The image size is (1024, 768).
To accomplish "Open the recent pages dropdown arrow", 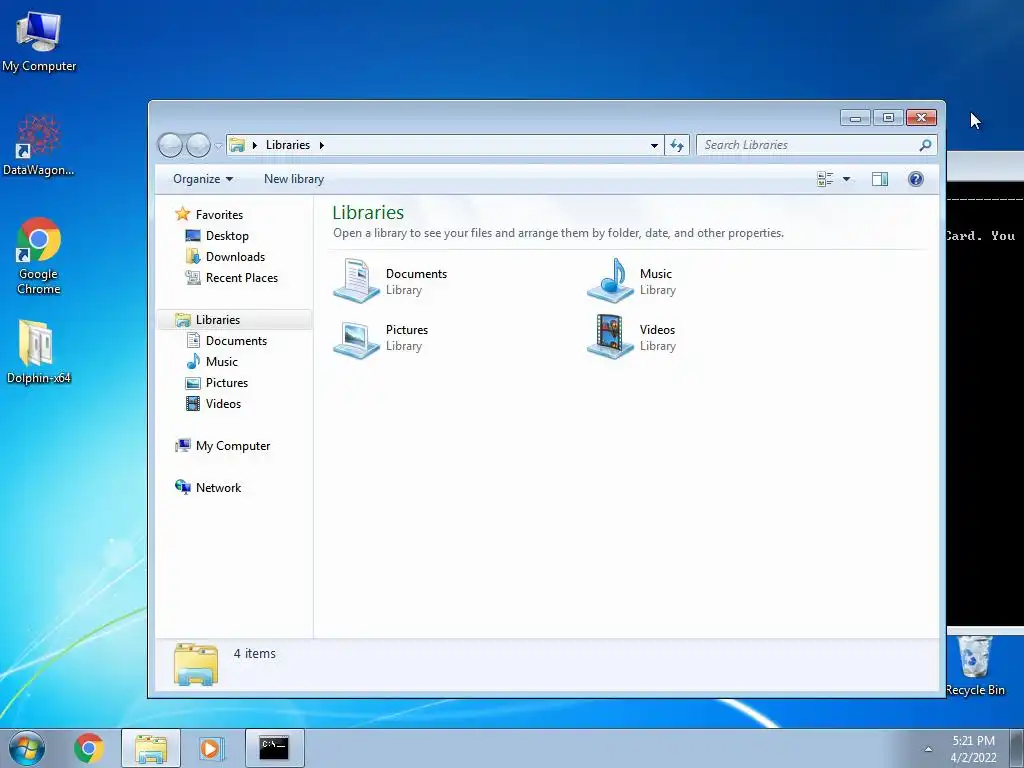I will [x=218, y=146].
